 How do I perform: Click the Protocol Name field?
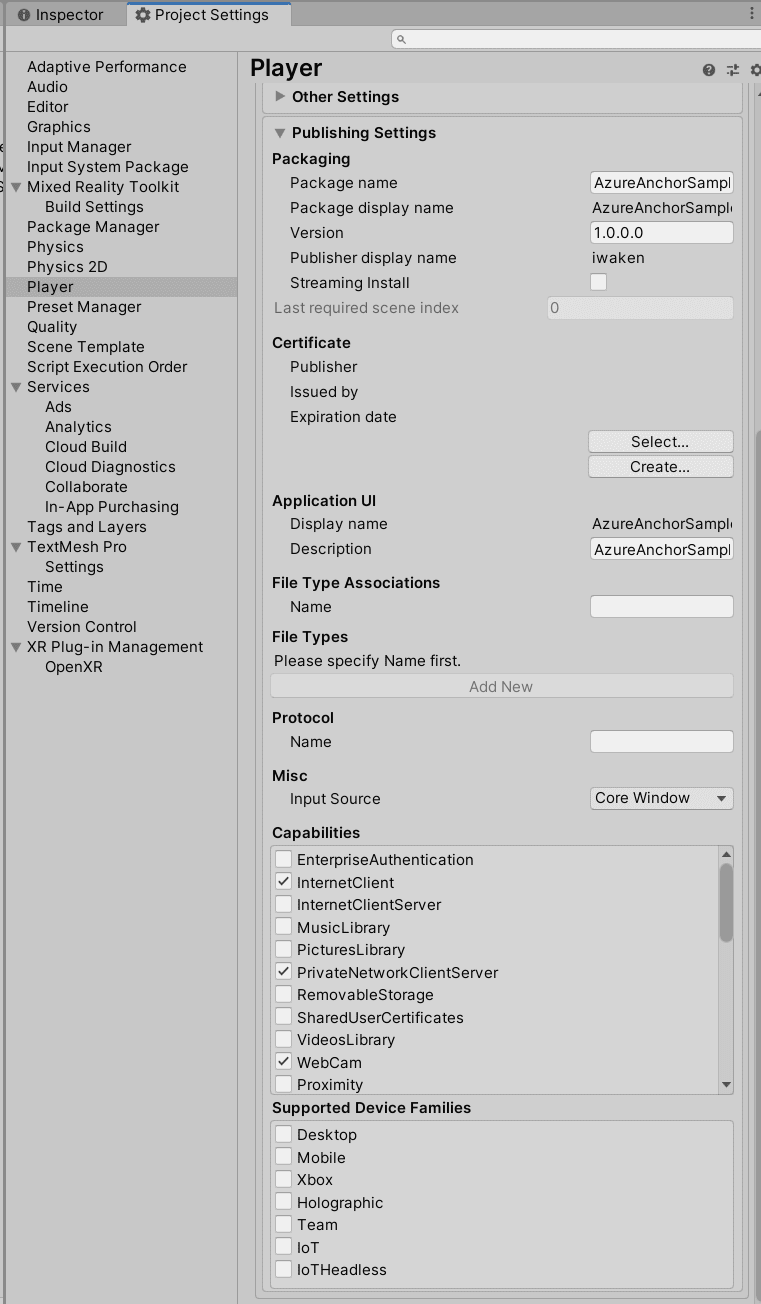tap(662, 741)
